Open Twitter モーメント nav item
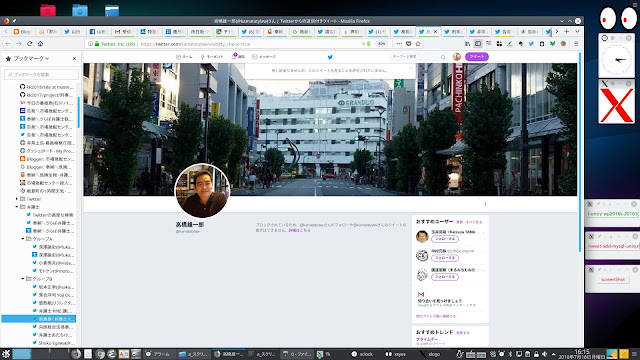The image size is (640, 360). (212, 57)
